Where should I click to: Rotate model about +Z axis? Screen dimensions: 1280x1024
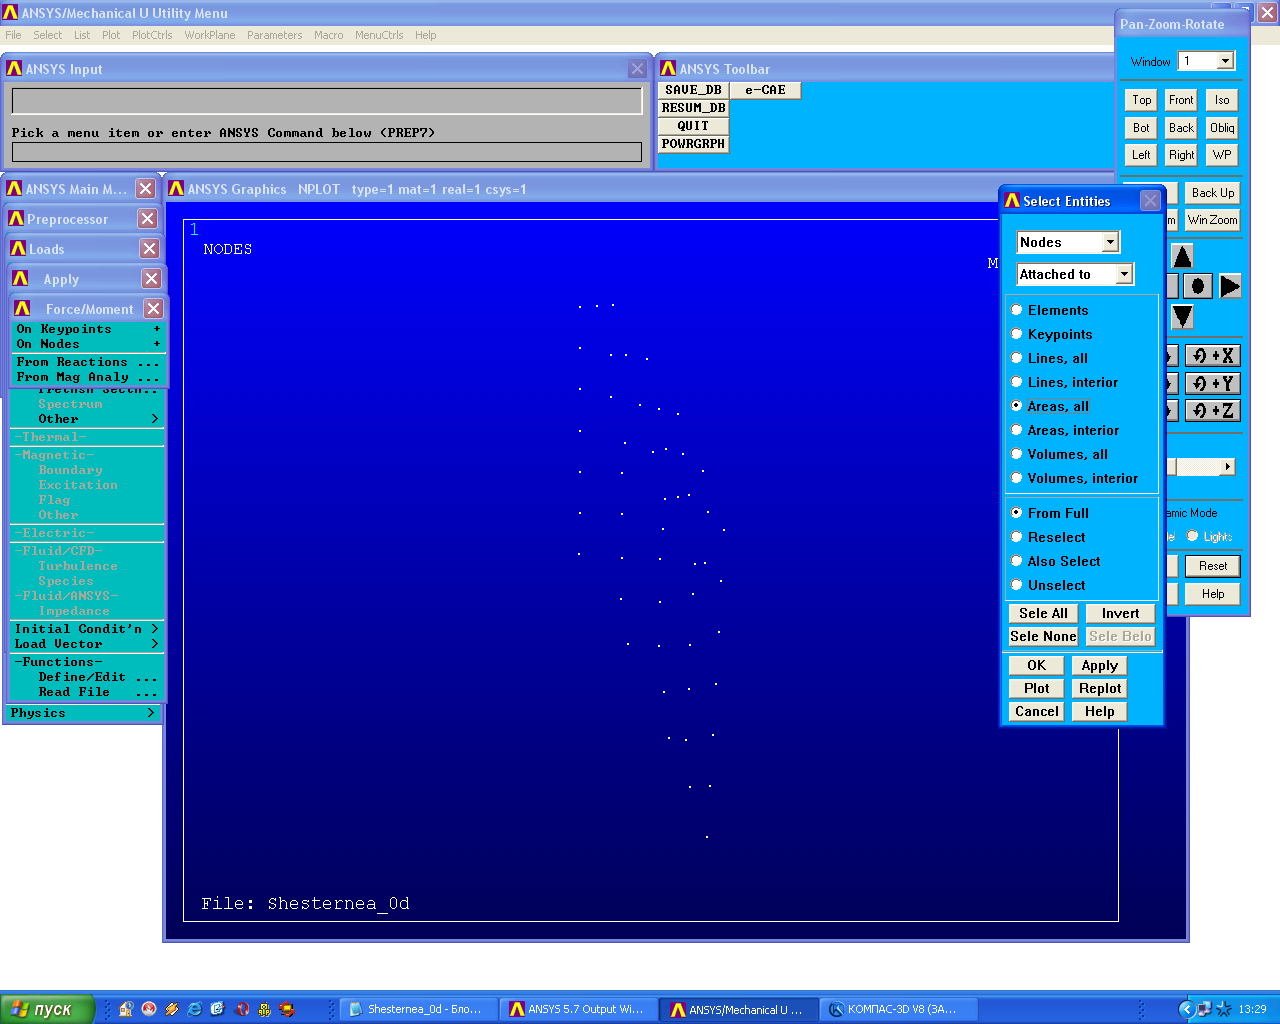(1213, 410)
